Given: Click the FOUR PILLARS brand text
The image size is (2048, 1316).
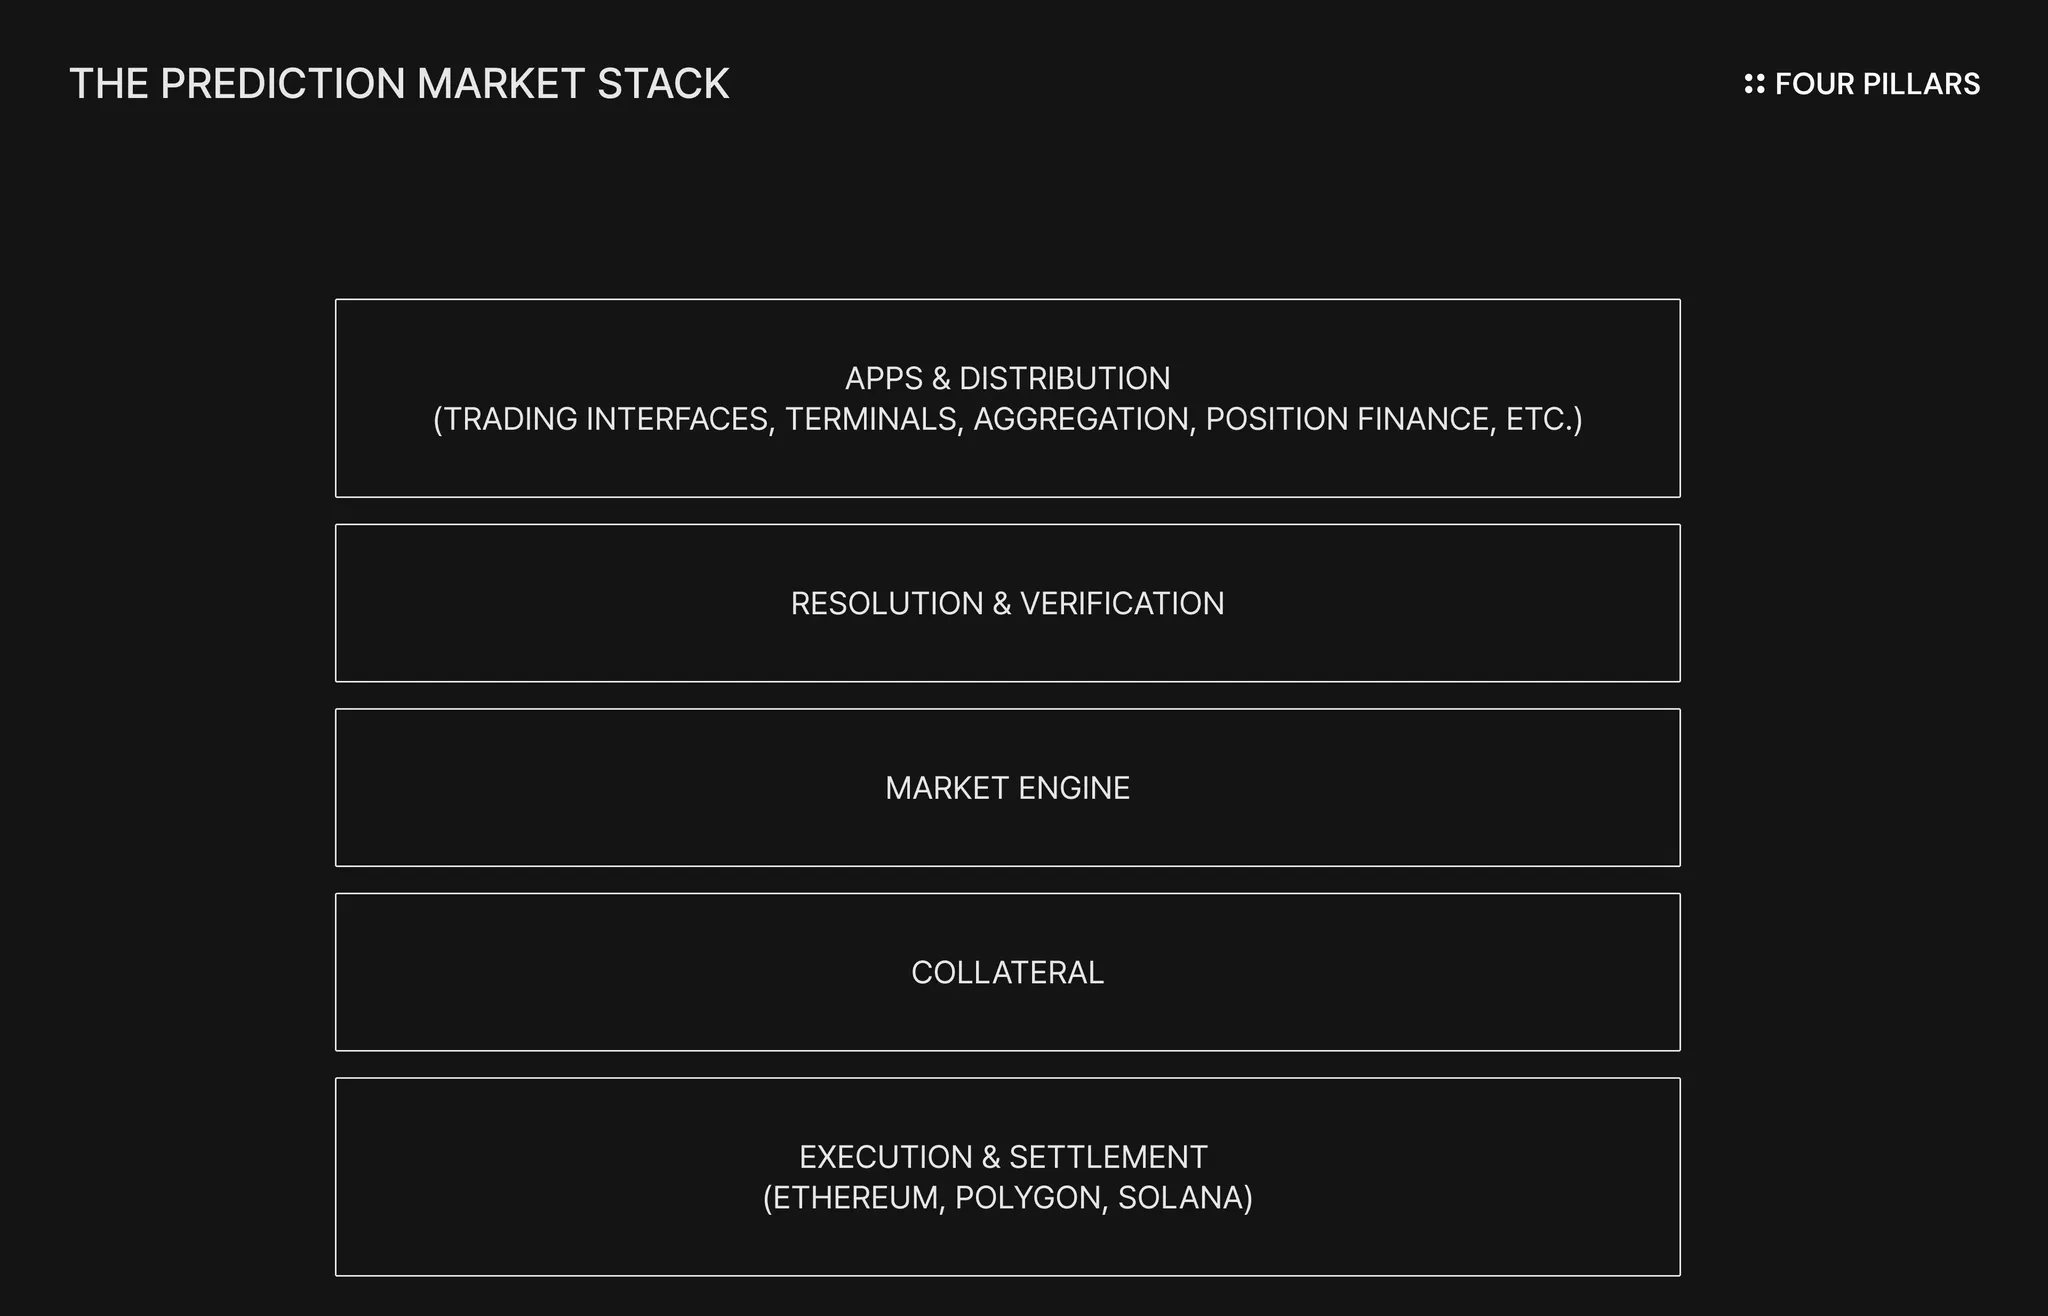Looking at the screenshot, I should (1877, 84).
